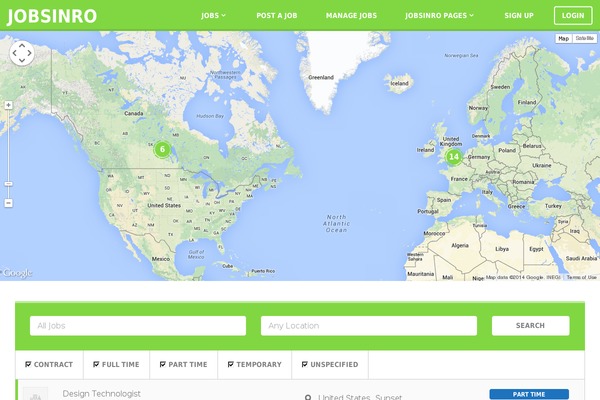Image resolution: width=600 pixels, height=400 pixels.
Task: Toggle the FULL TIME job type filter
Action: (x=116, y=364)
